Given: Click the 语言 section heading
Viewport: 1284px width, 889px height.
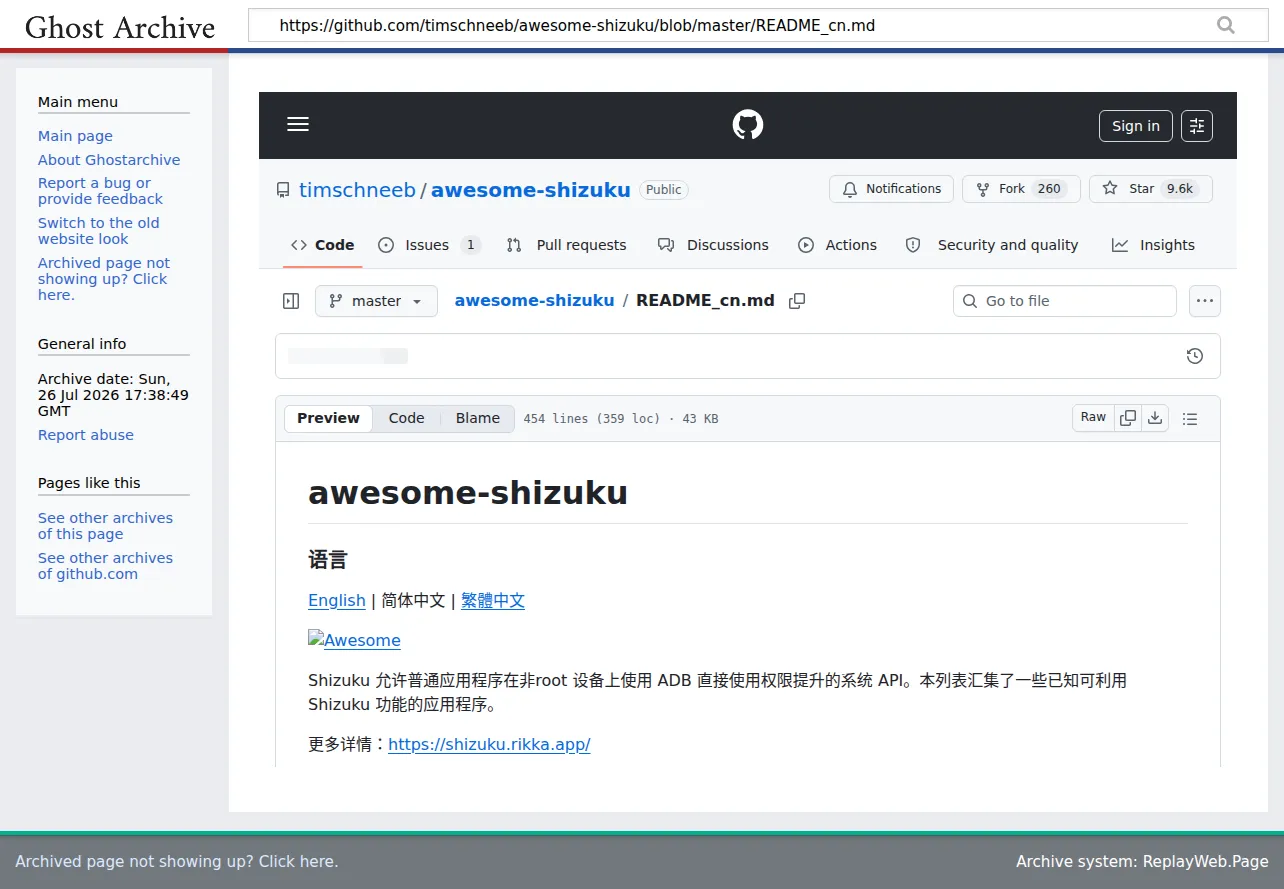Looking at the screenshot, I should click(328, 559).
